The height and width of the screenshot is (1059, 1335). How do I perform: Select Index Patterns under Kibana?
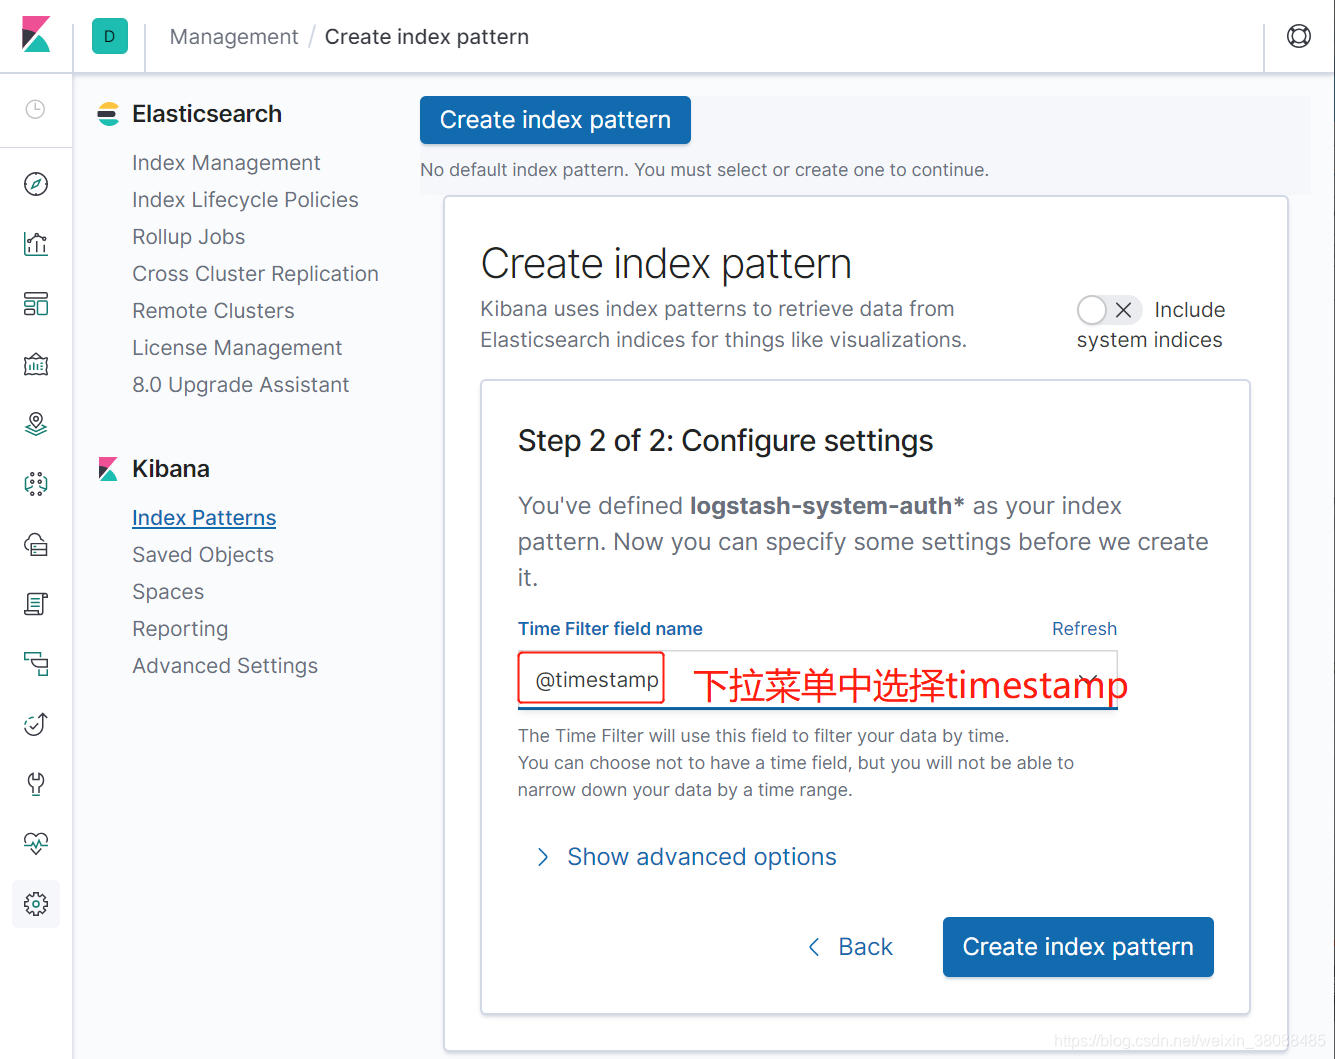tap(204, 518)
